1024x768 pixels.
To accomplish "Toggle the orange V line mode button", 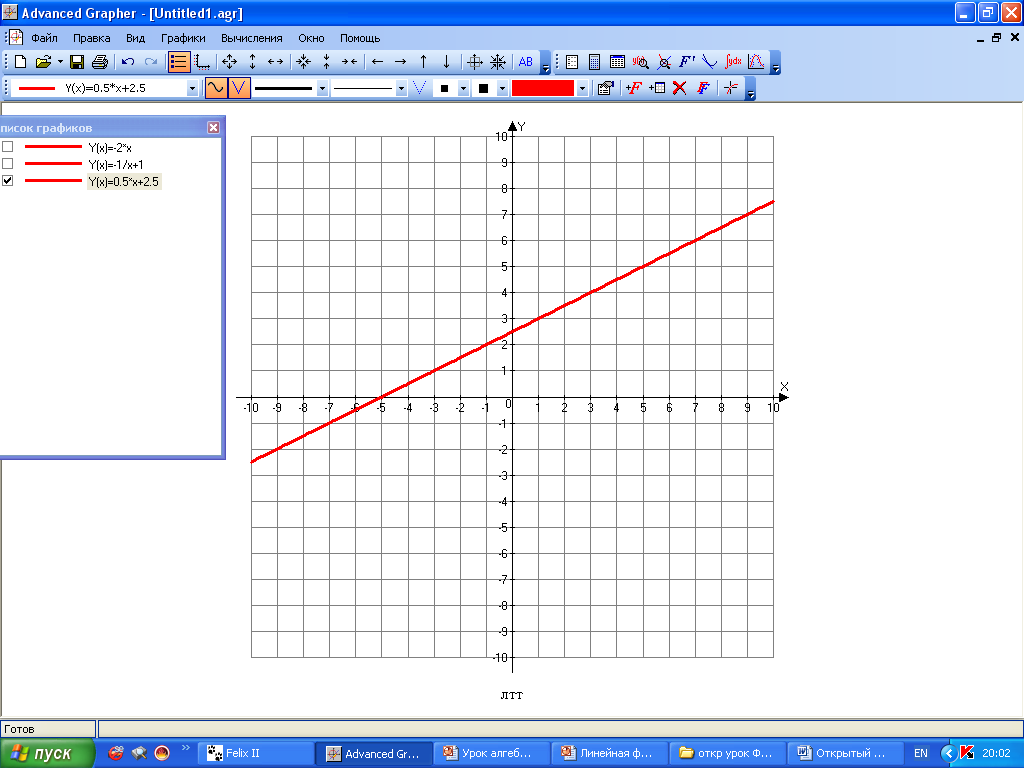I will (239, 88).
